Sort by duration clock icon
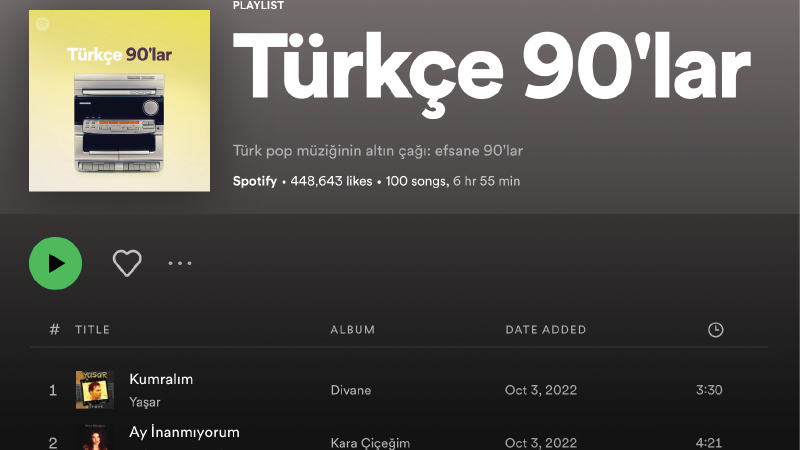The height and width of the screenshot is (450, 800). (715, 330)
